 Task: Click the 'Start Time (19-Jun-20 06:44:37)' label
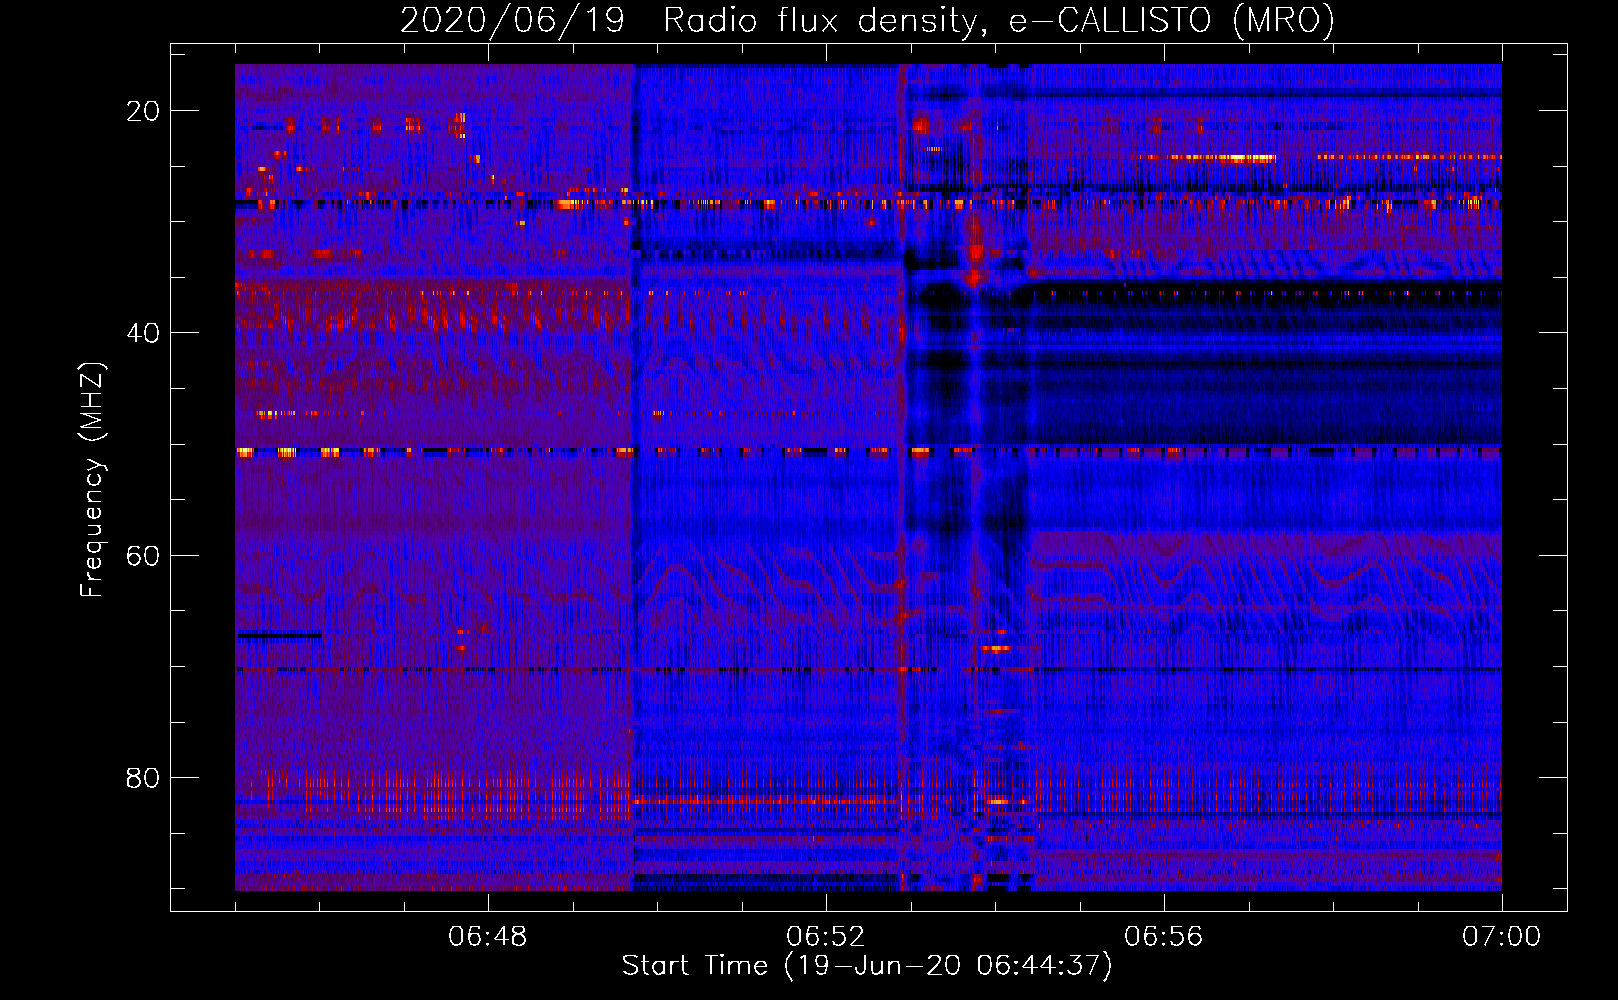[867, 966]
